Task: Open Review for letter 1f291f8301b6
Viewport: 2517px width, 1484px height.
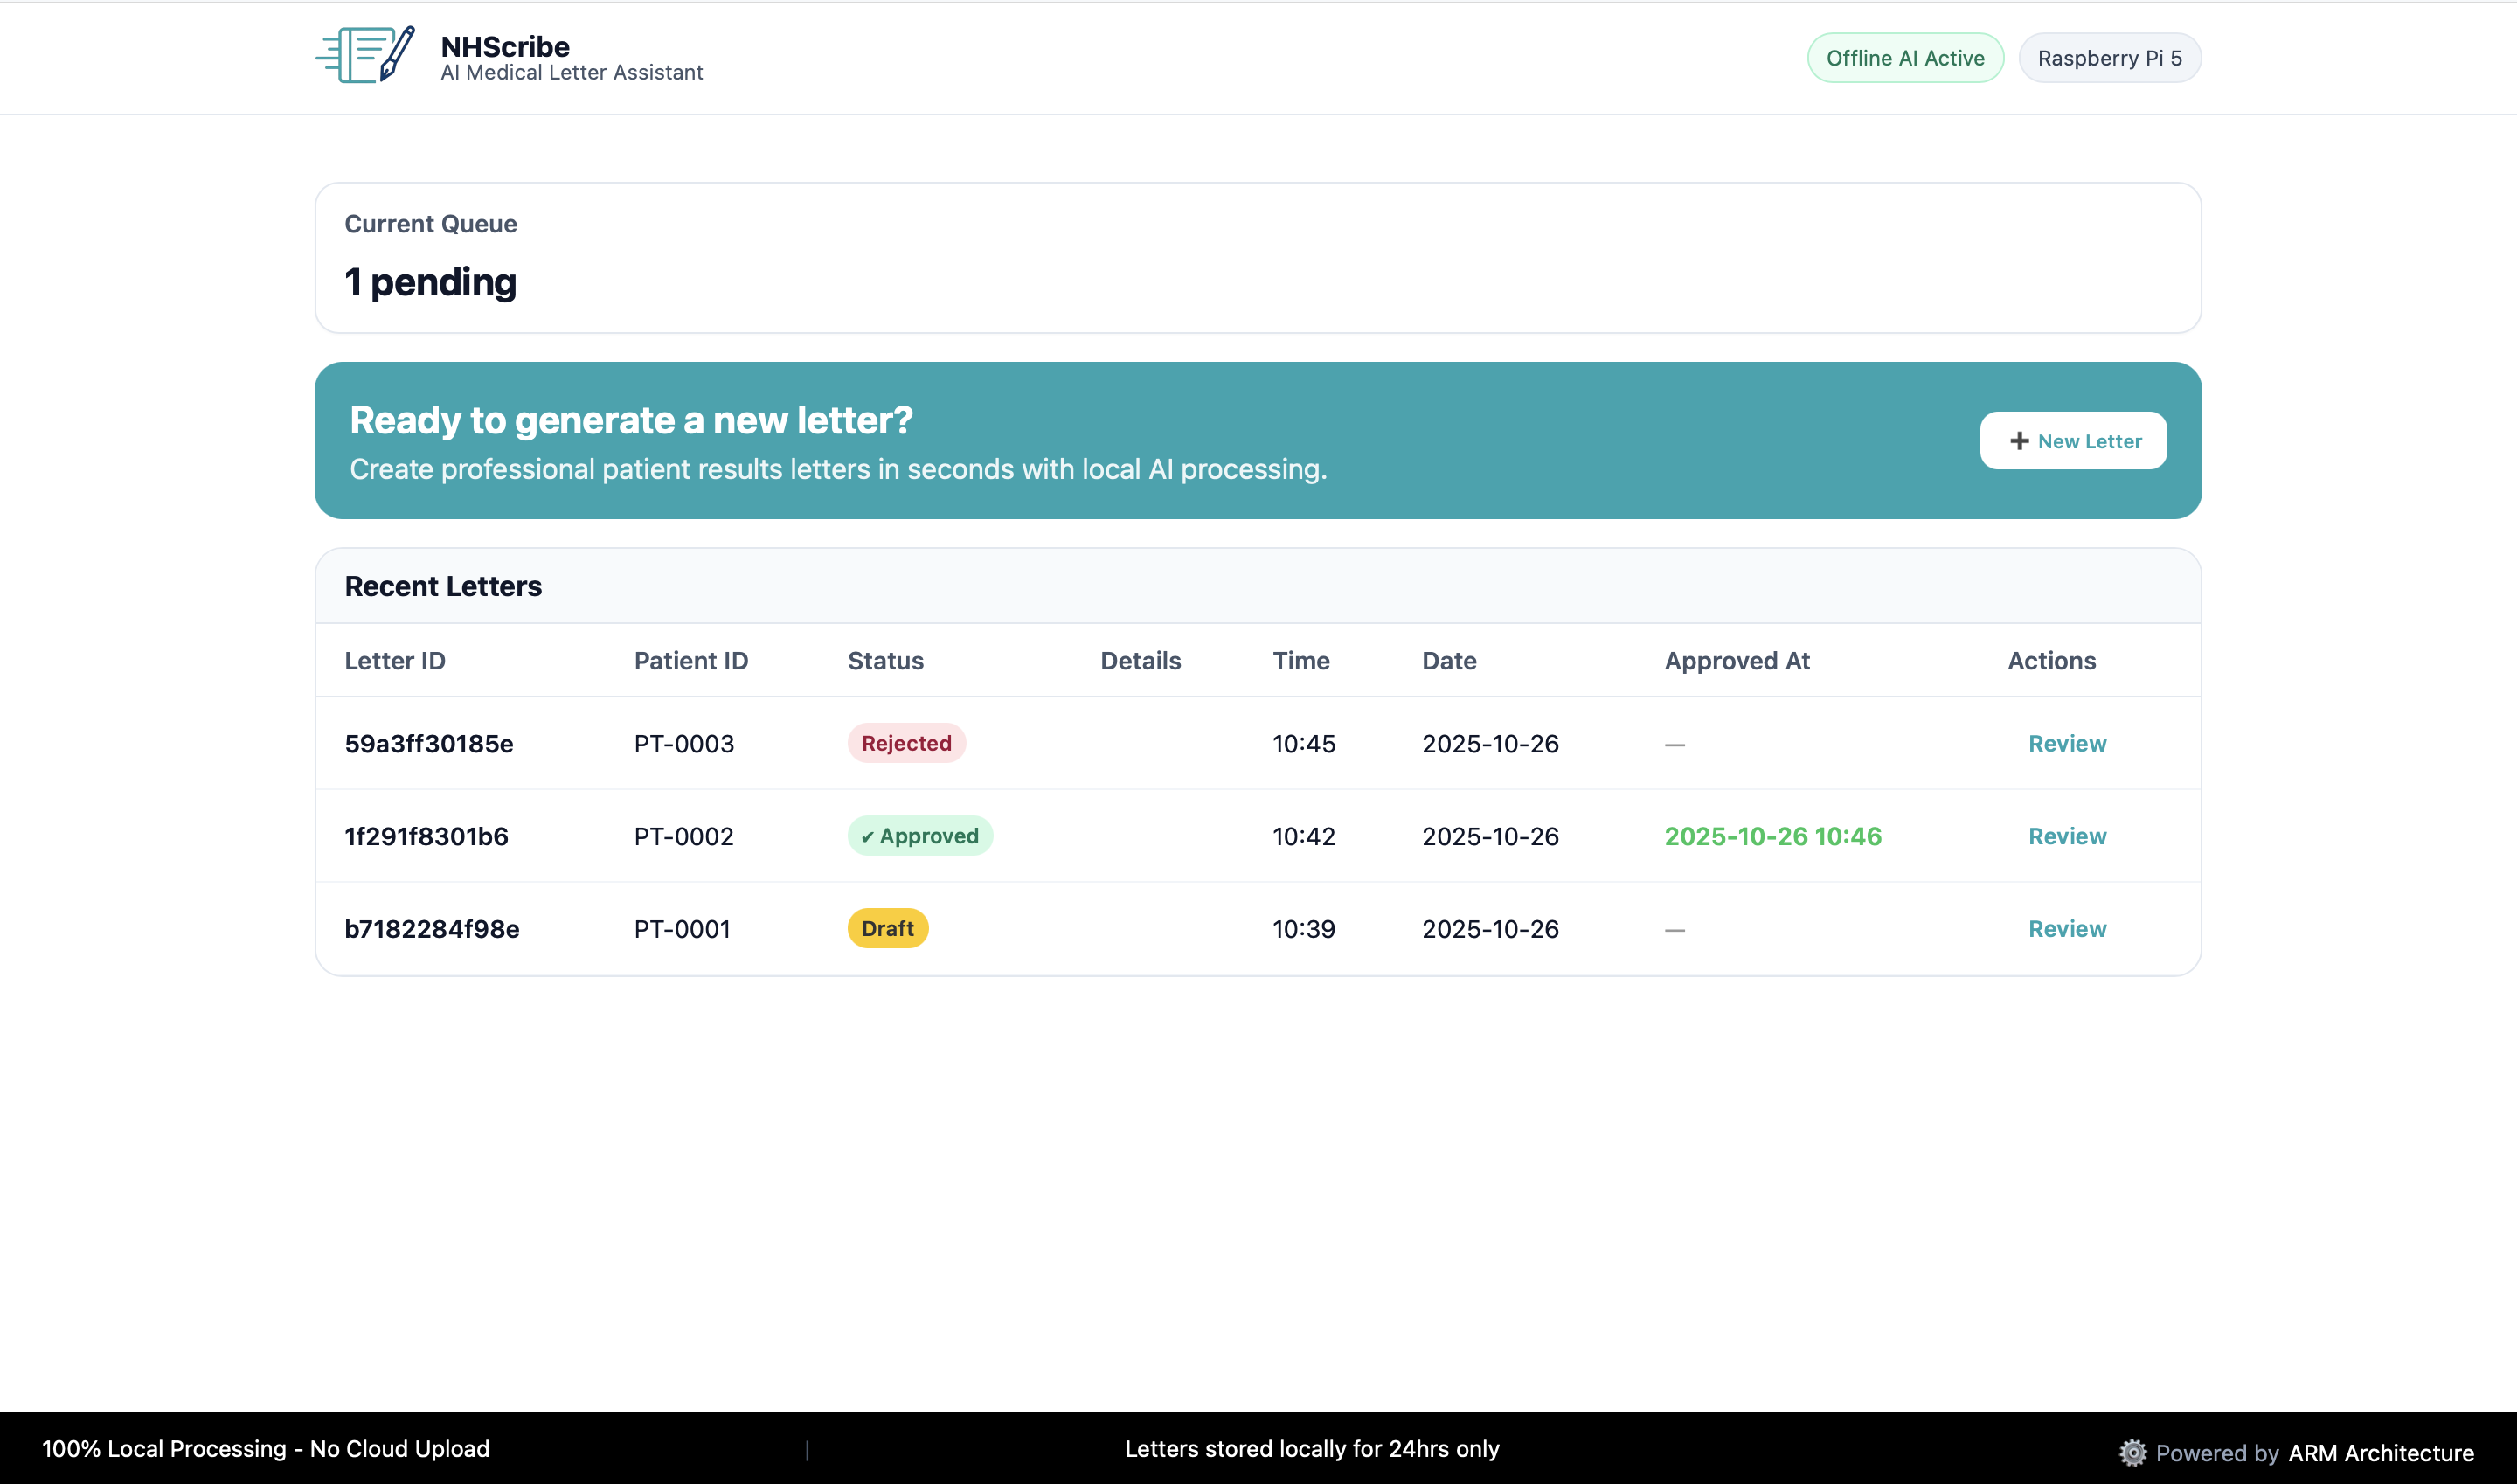Action: [x=2066, y=836]
